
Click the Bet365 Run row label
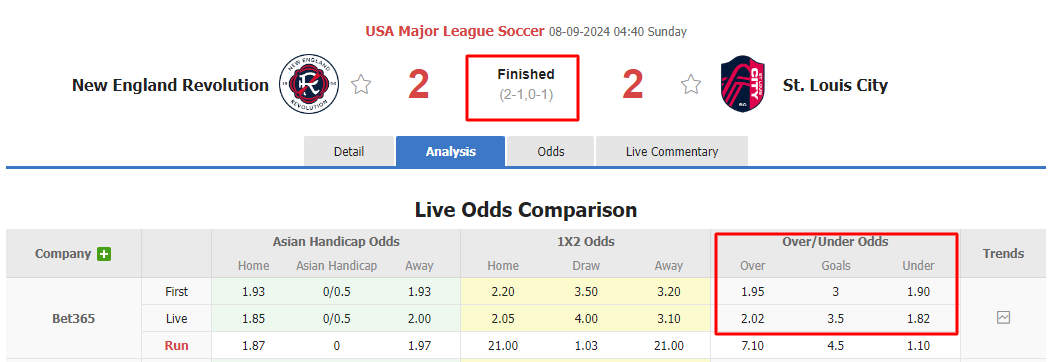(x=177, y=345)
